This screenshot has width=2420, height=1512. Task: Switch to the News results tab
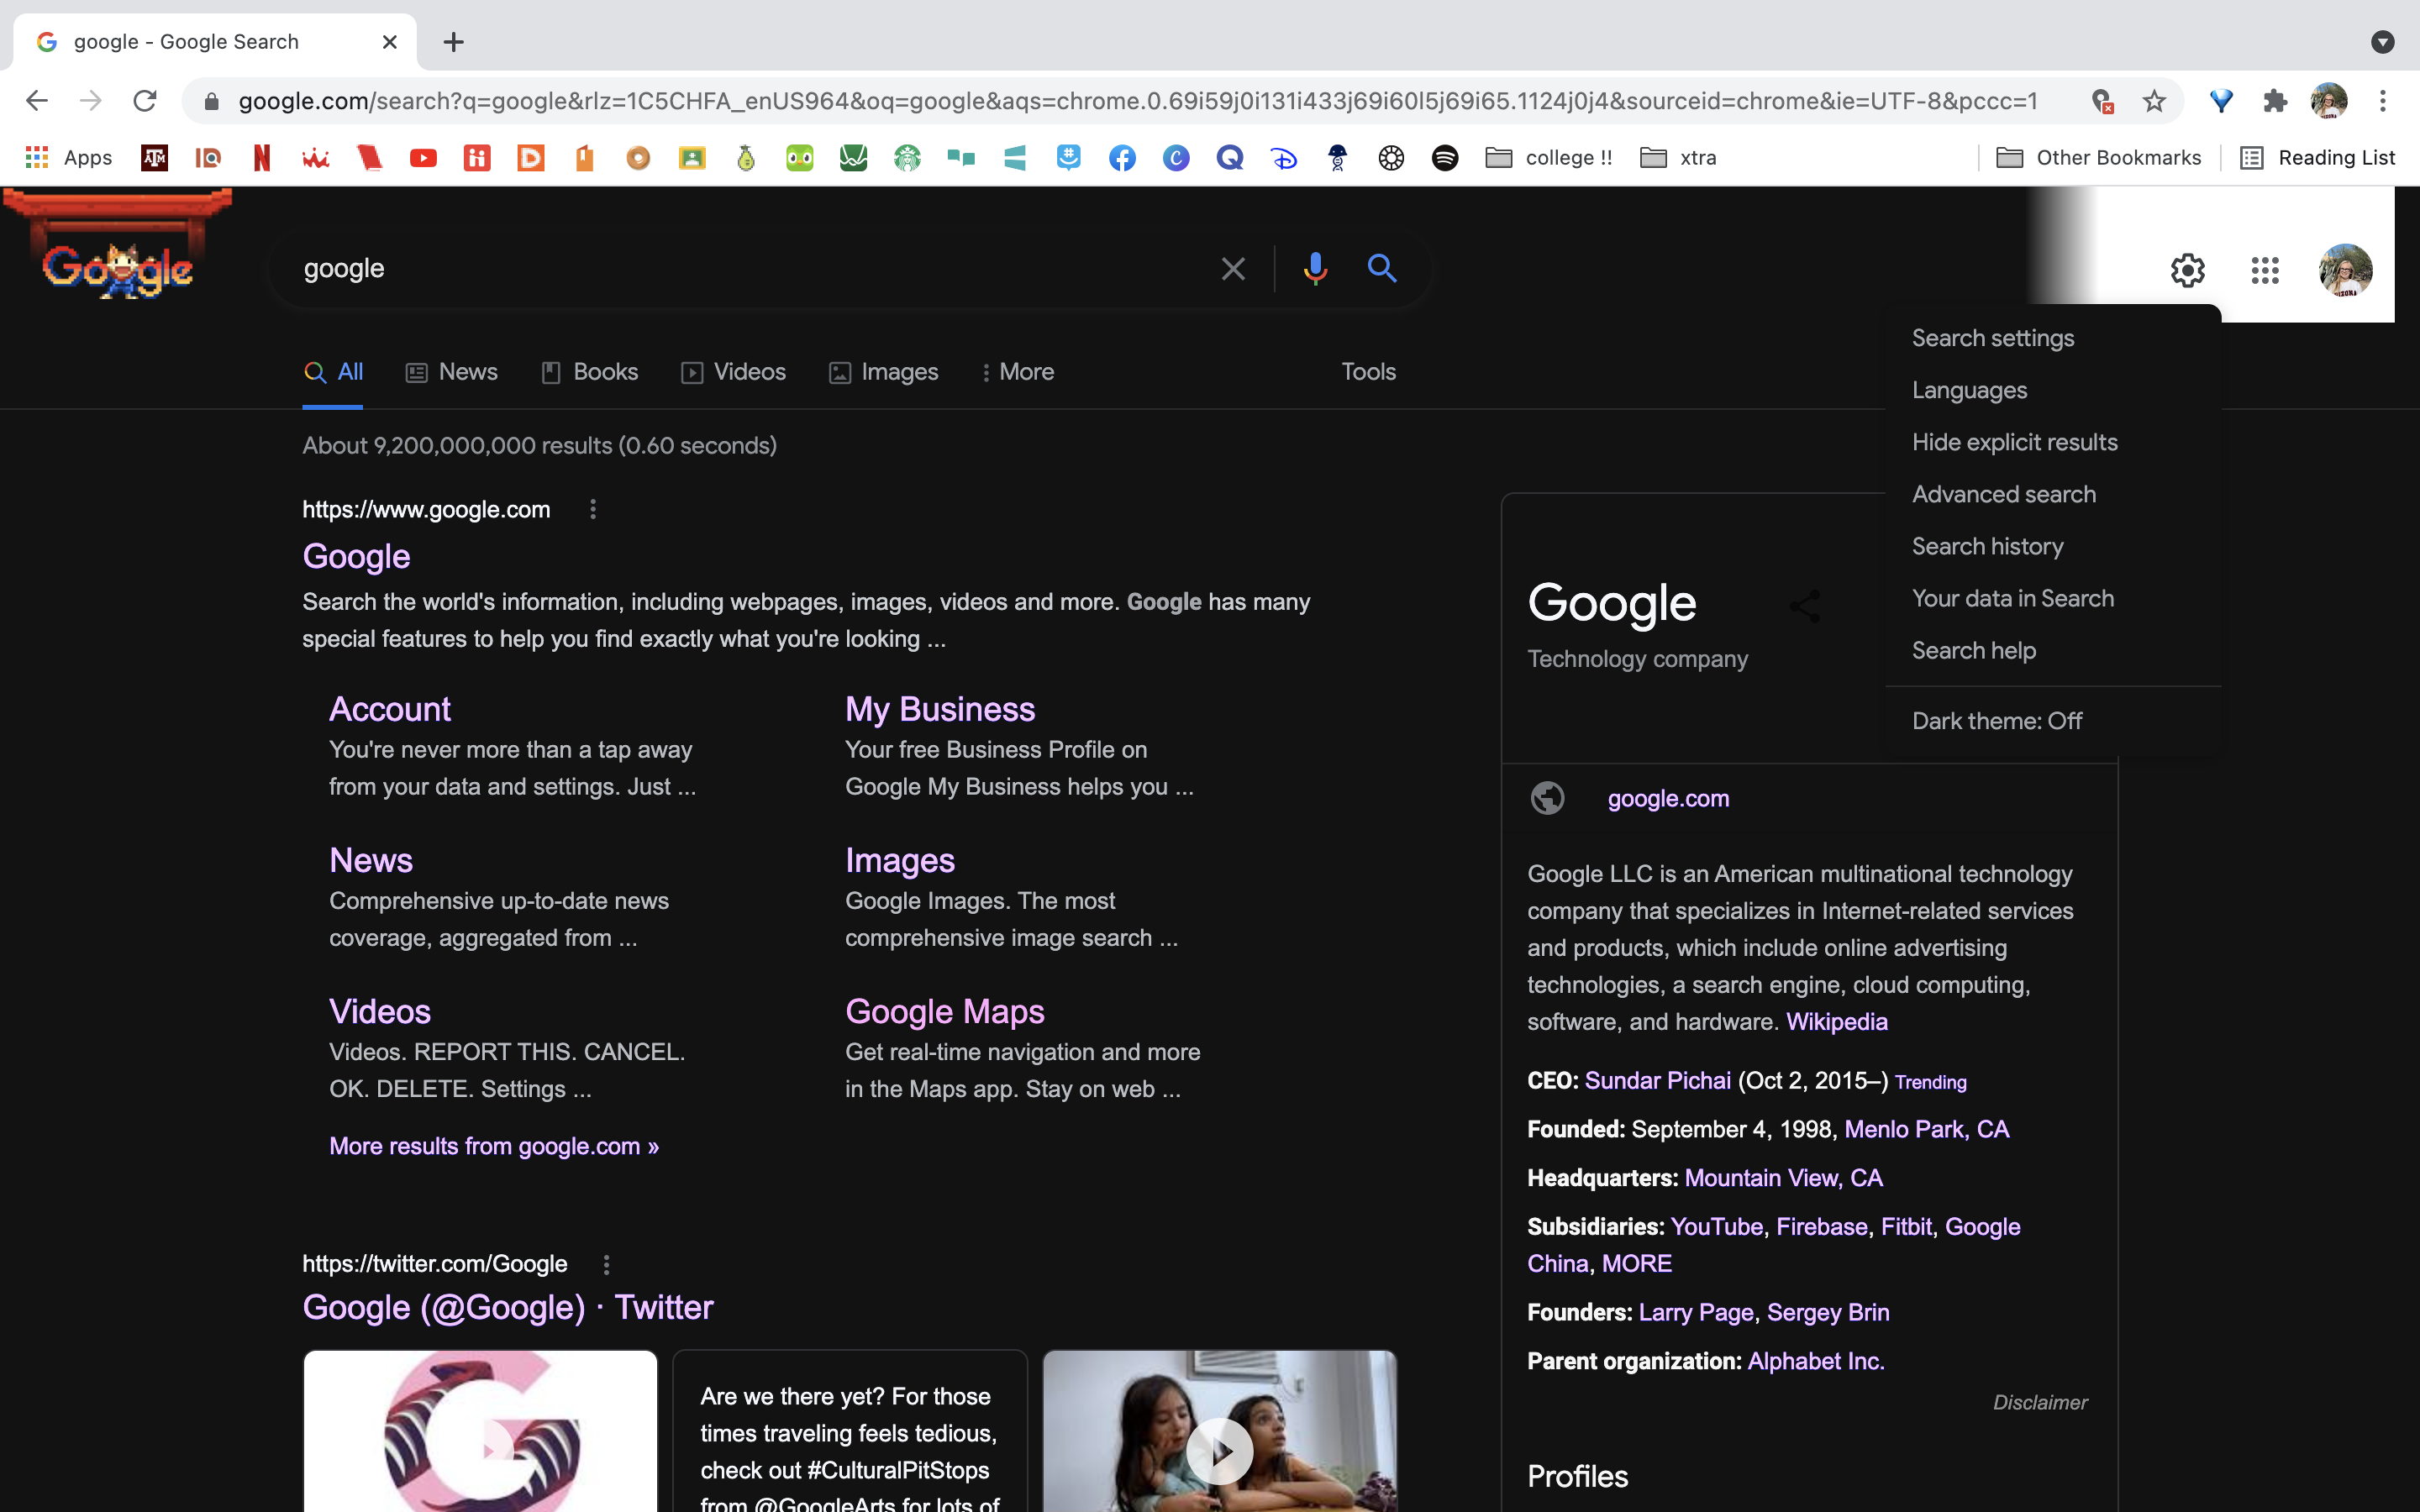point(451,372)
